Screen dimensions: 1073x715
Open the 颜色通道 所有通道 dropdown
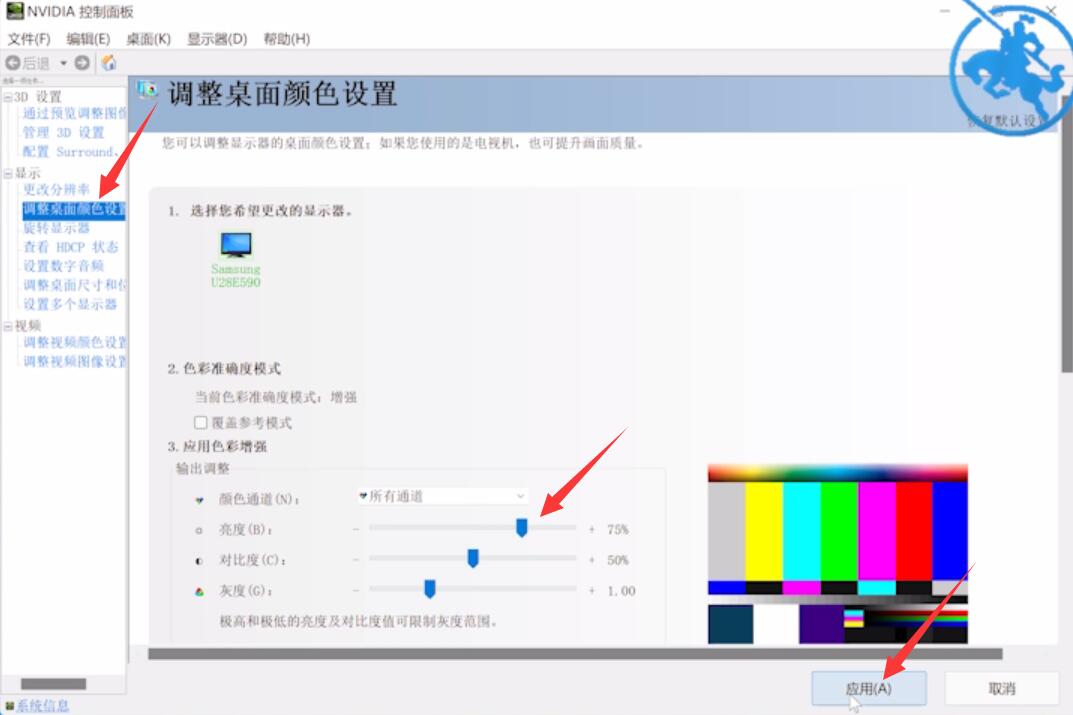click(442, 496)
